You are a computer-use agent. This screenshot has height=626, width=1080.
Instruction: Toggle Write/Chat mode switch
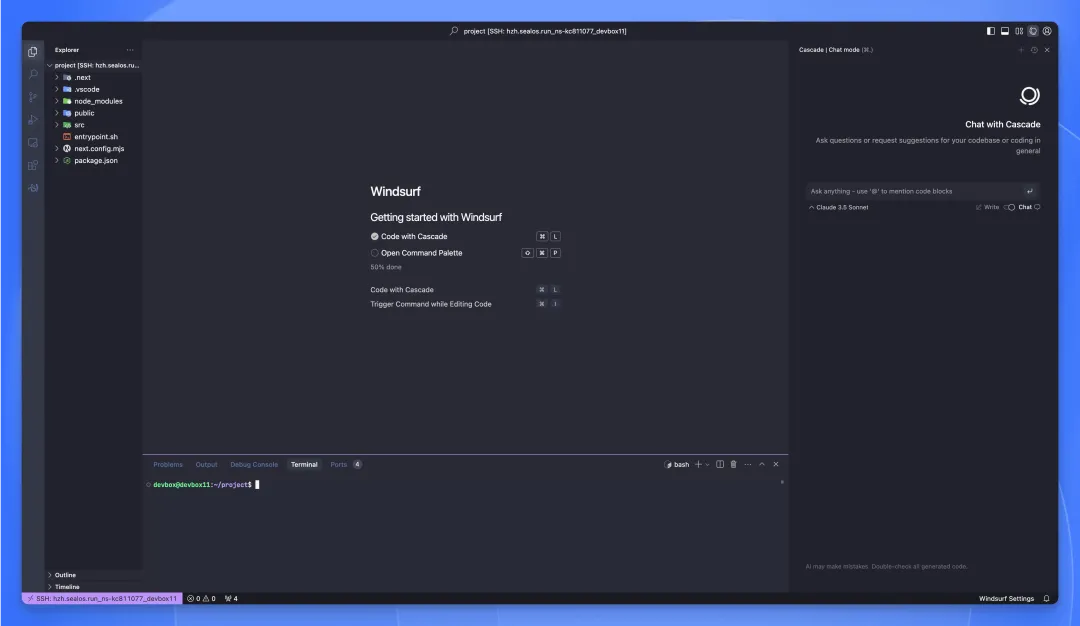pos(1009,207)
